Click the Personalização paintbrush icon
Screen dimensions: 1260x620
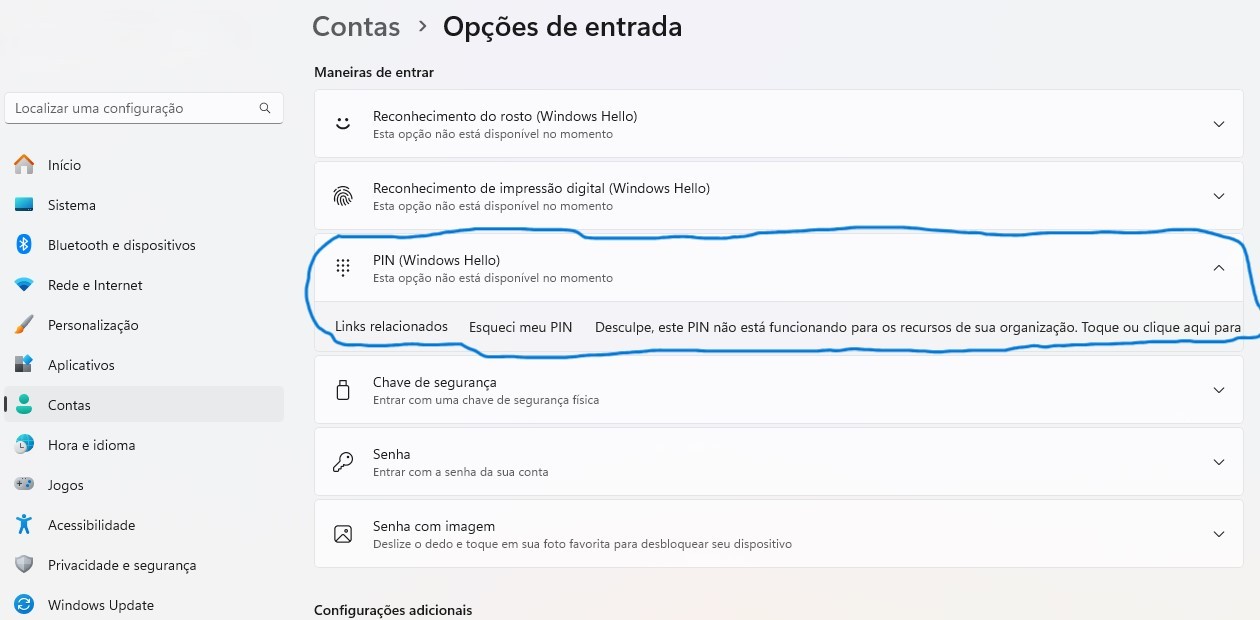click(24, 325)
